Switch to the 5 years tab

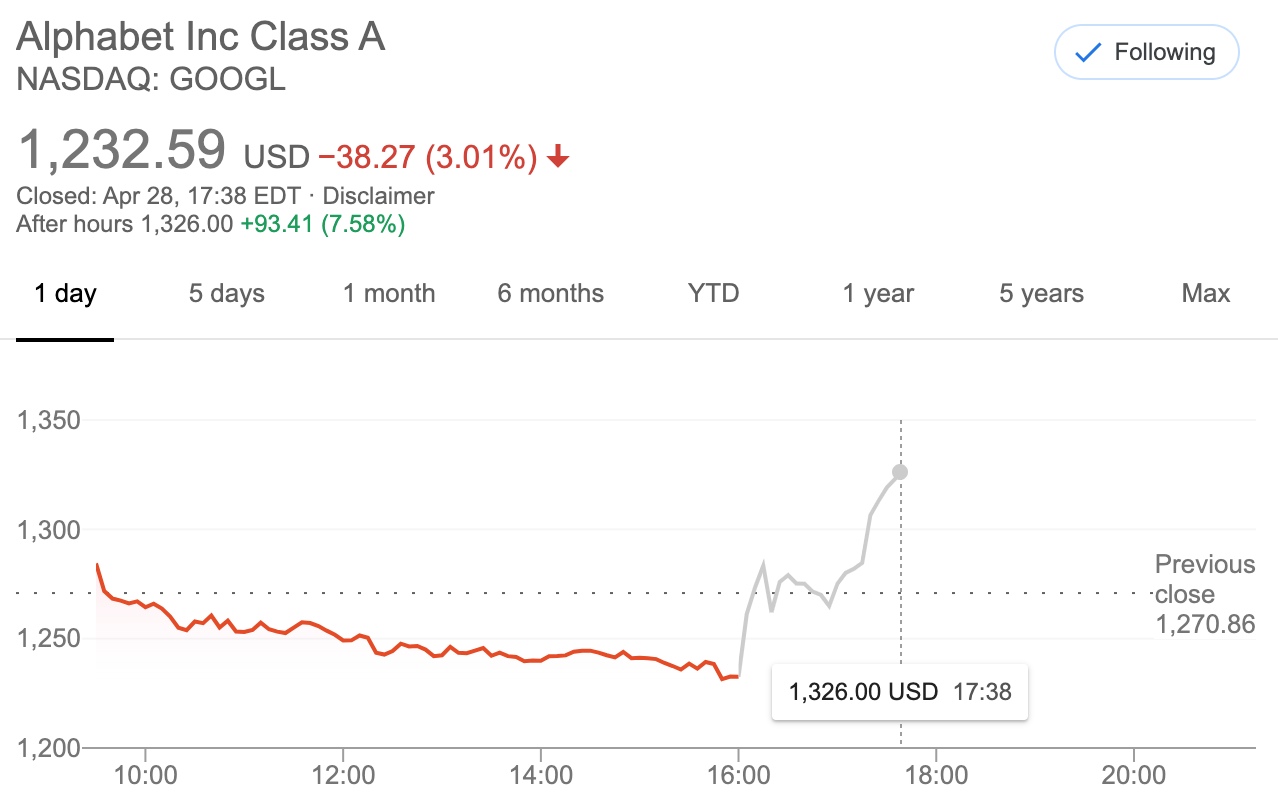pos(1041,293)
